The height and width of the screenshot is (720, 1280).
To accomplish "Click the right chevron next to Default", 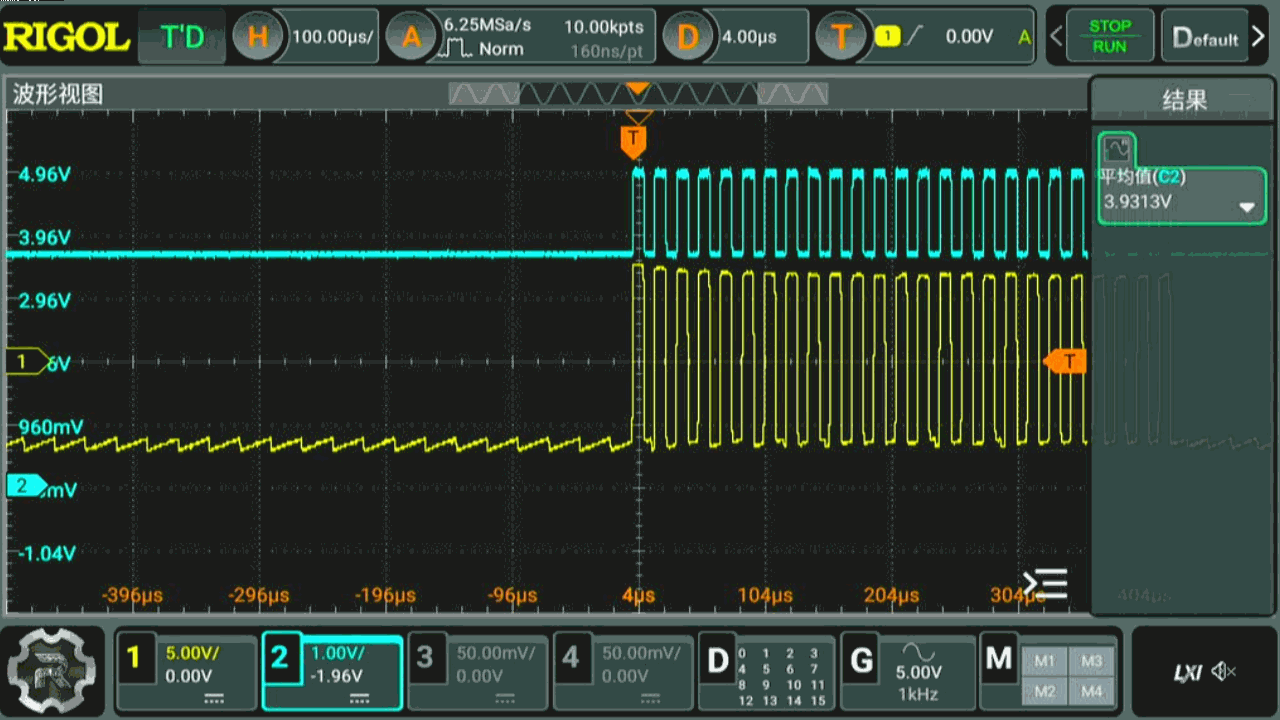I will pos(1258,36).
